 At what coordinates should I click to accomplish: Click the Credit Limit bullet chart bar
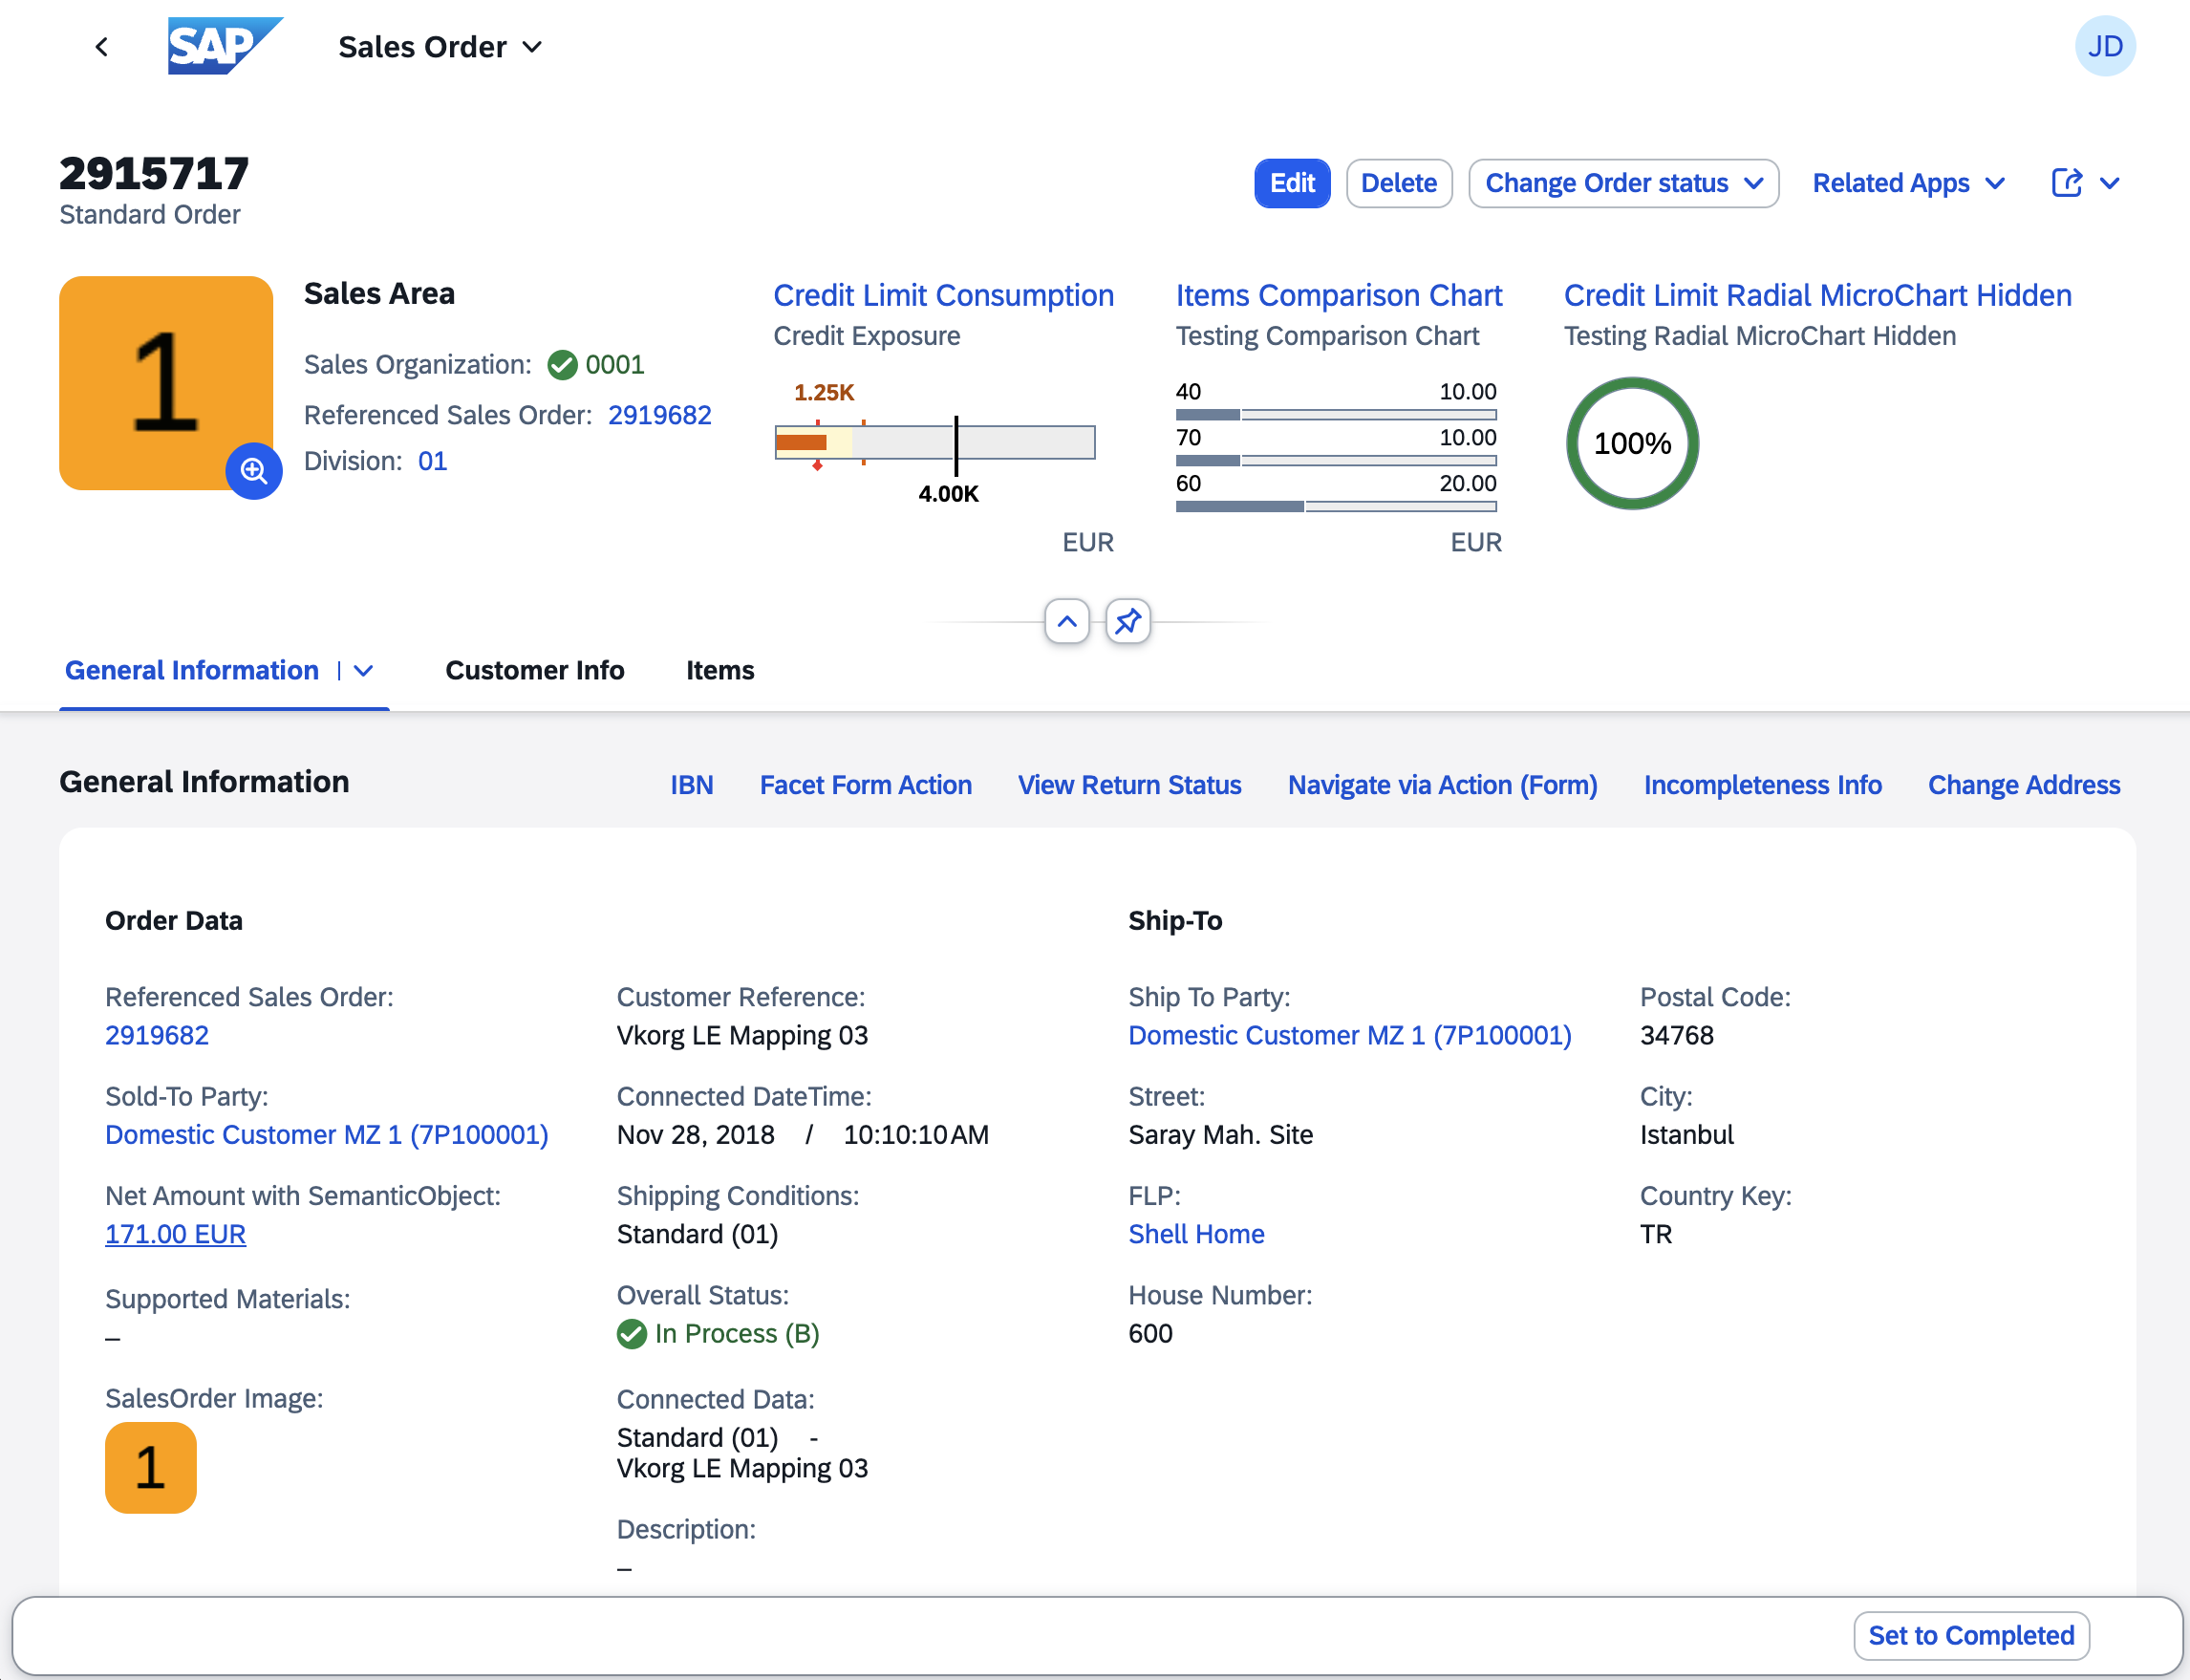pyautogui.click(x=935, y=442)
